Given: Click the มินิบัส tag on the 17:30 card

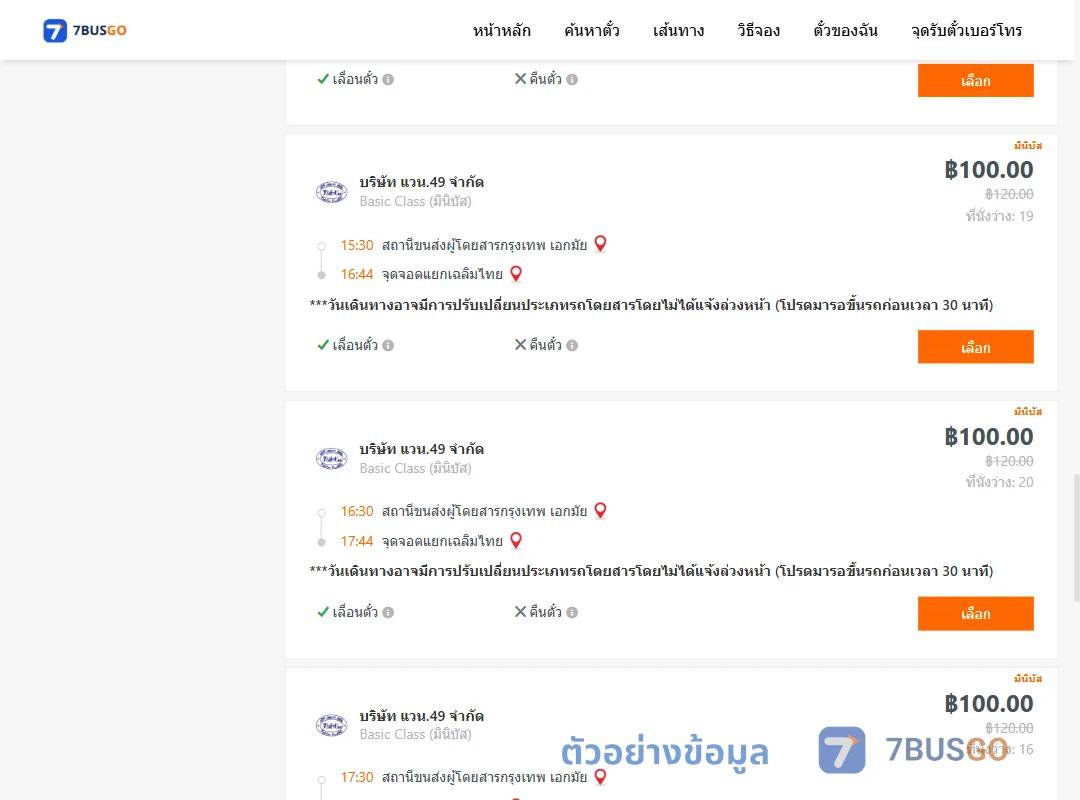Looking at the screenshot, I should [1028, 678].
